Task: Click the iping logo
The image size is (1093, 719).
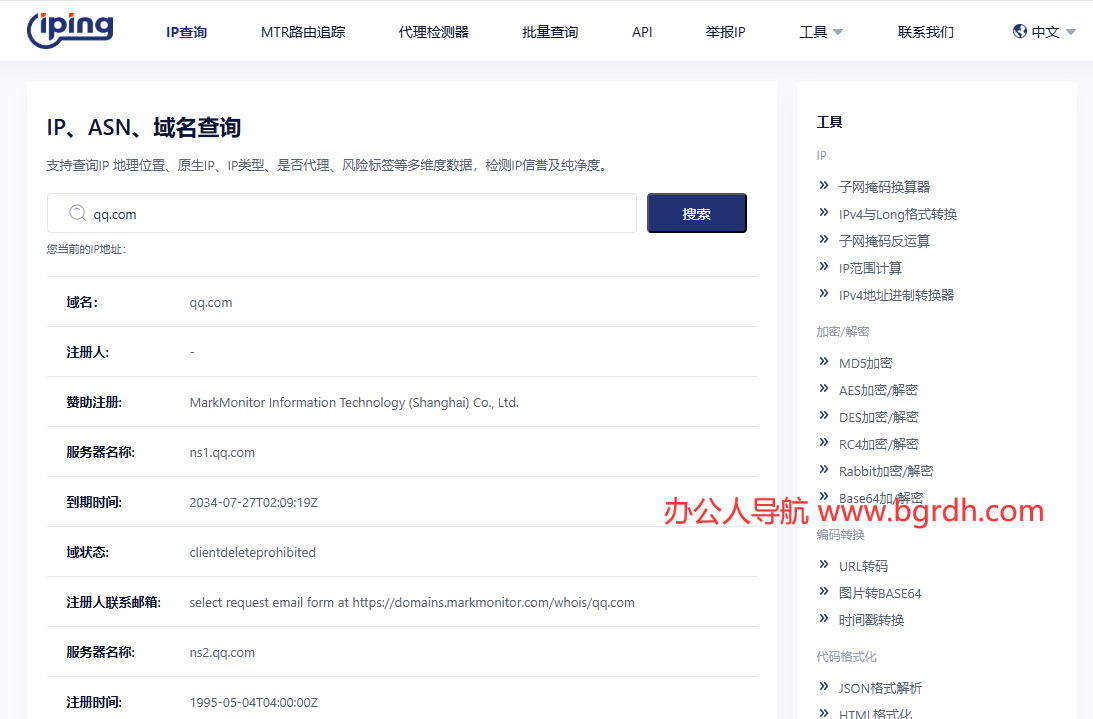Action: pyautogui.click(x=70, y=30)
